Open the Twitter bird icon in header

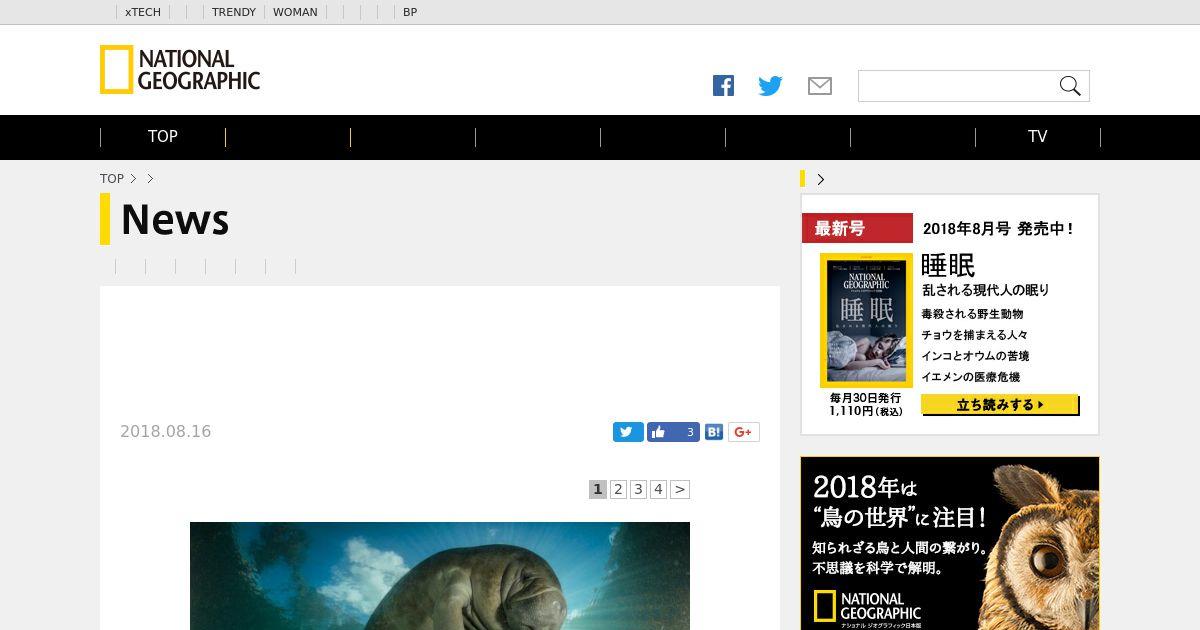(770, 86)
